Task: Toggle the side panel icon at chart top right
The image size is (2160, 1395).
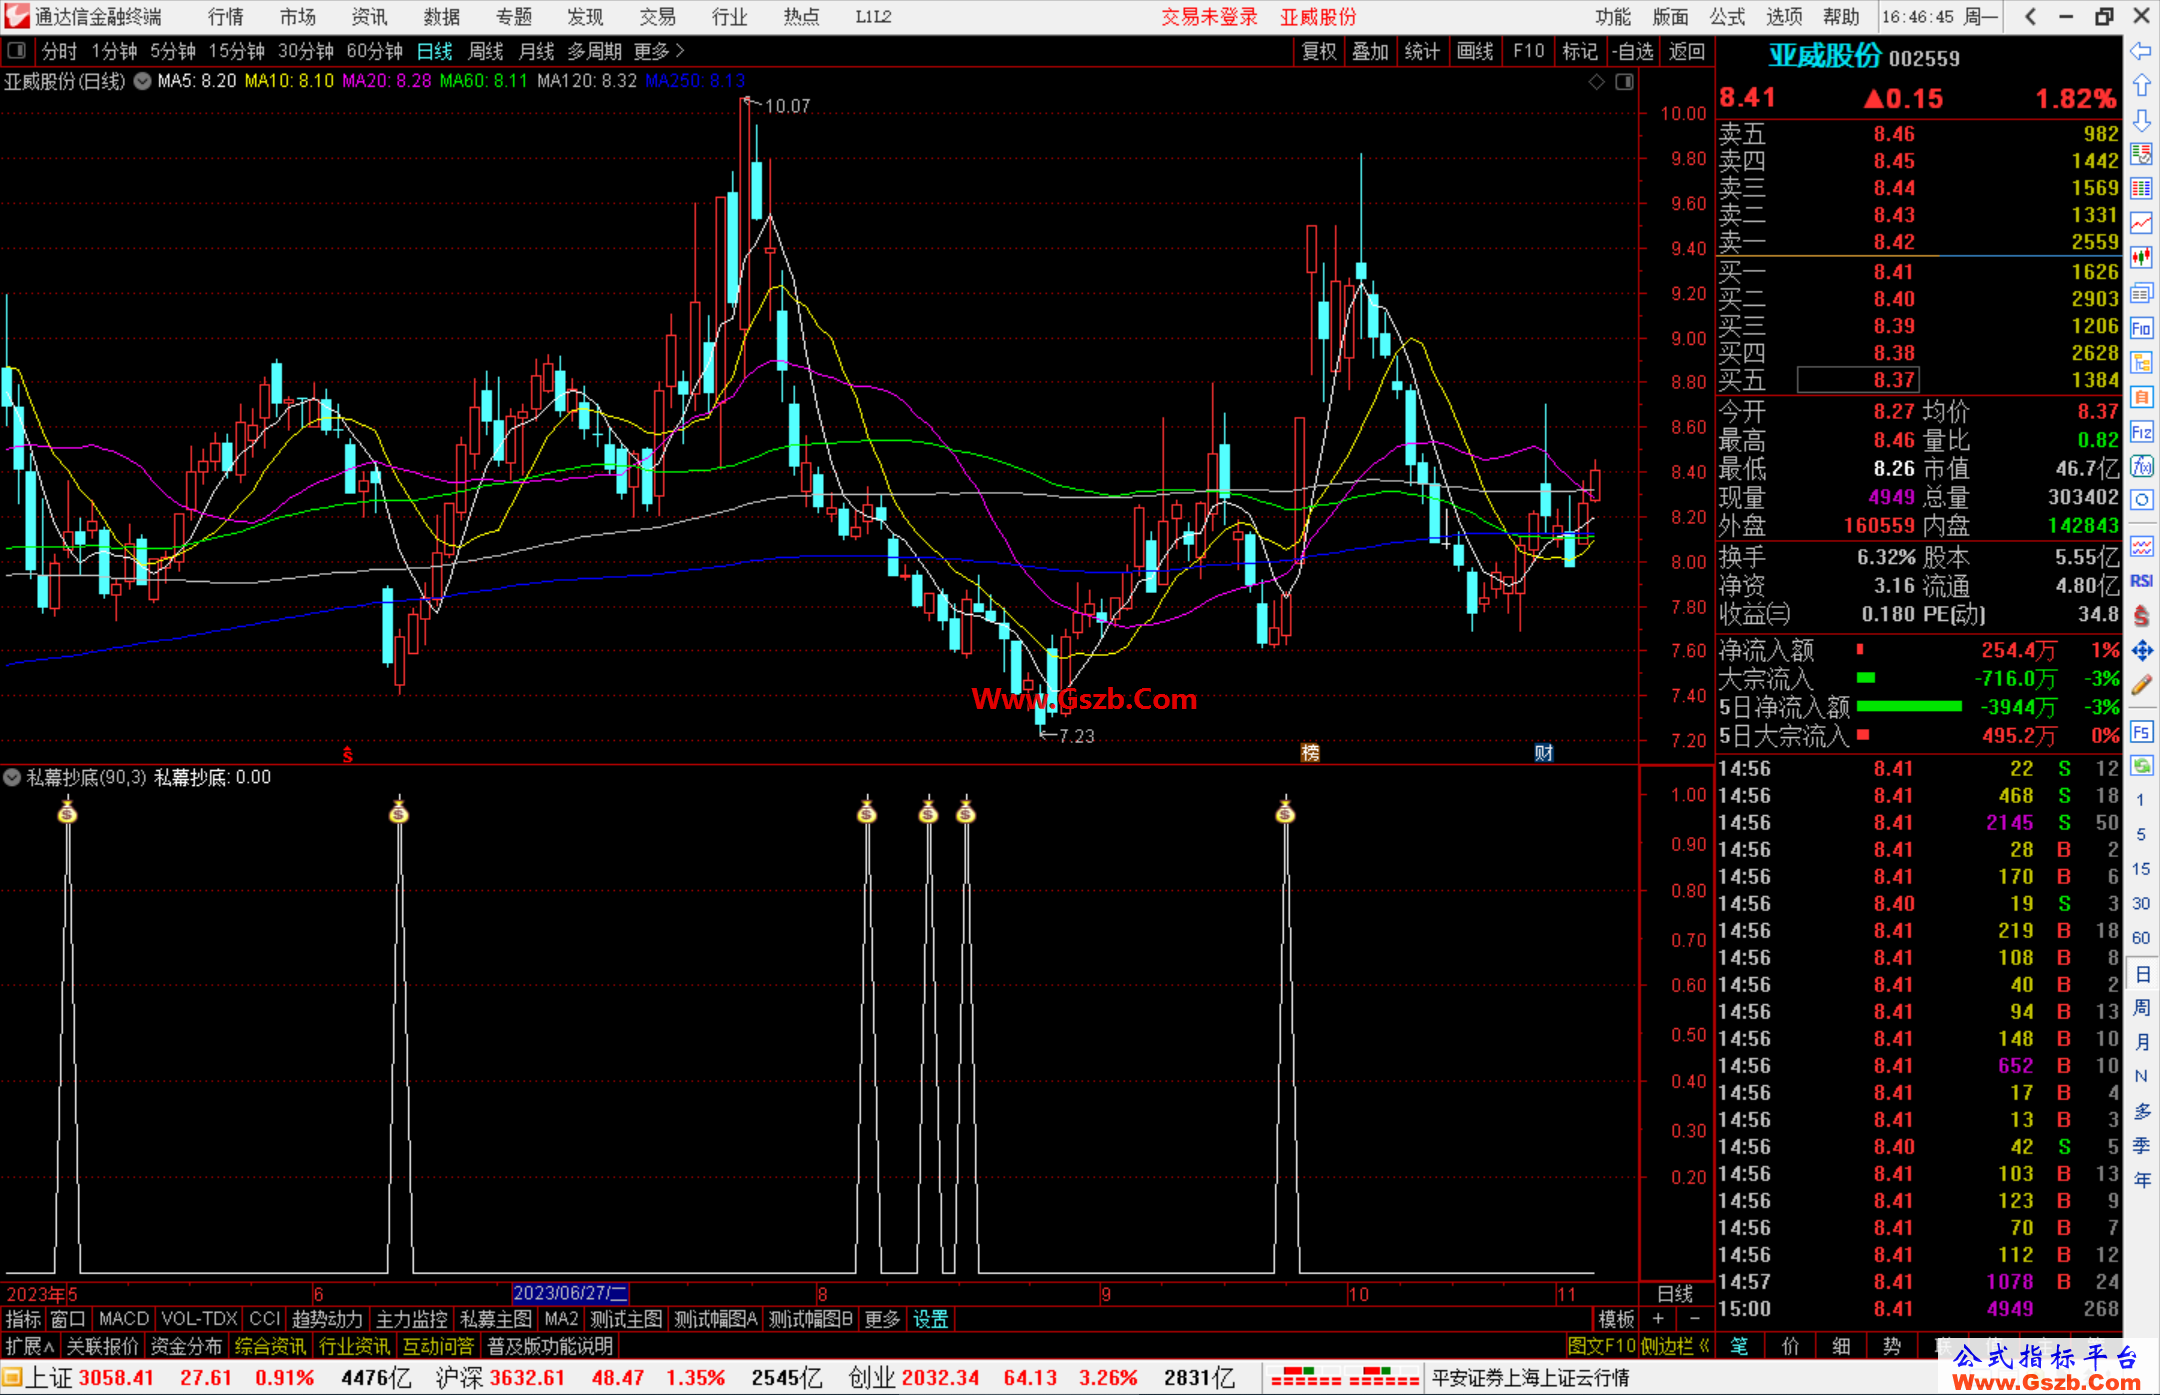Action: click(x=1625, y=82)
